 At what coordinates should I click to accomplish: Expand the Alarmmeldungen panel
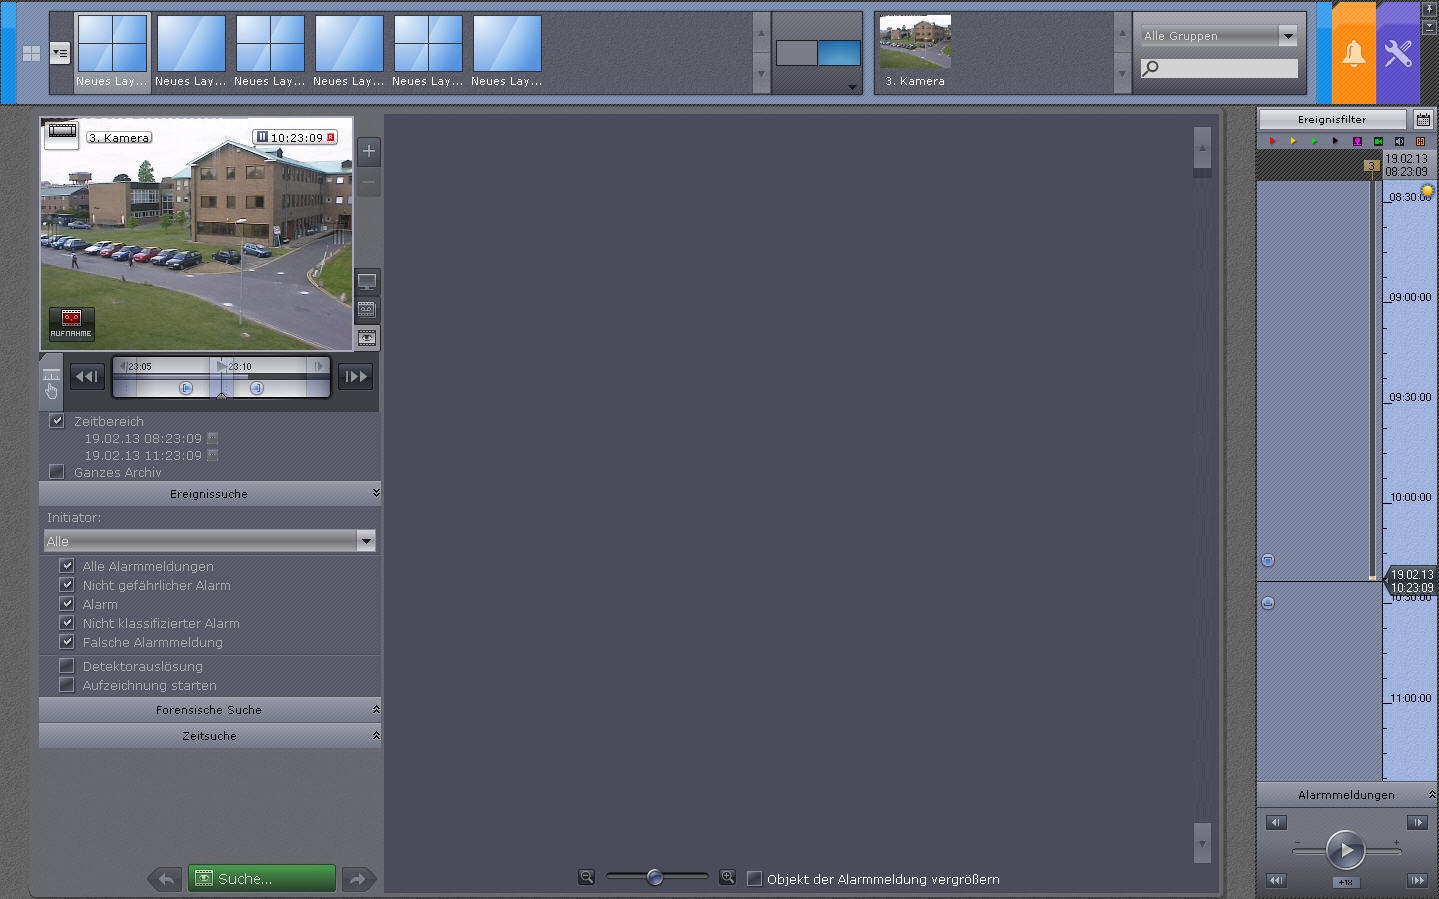point(1347,795)
